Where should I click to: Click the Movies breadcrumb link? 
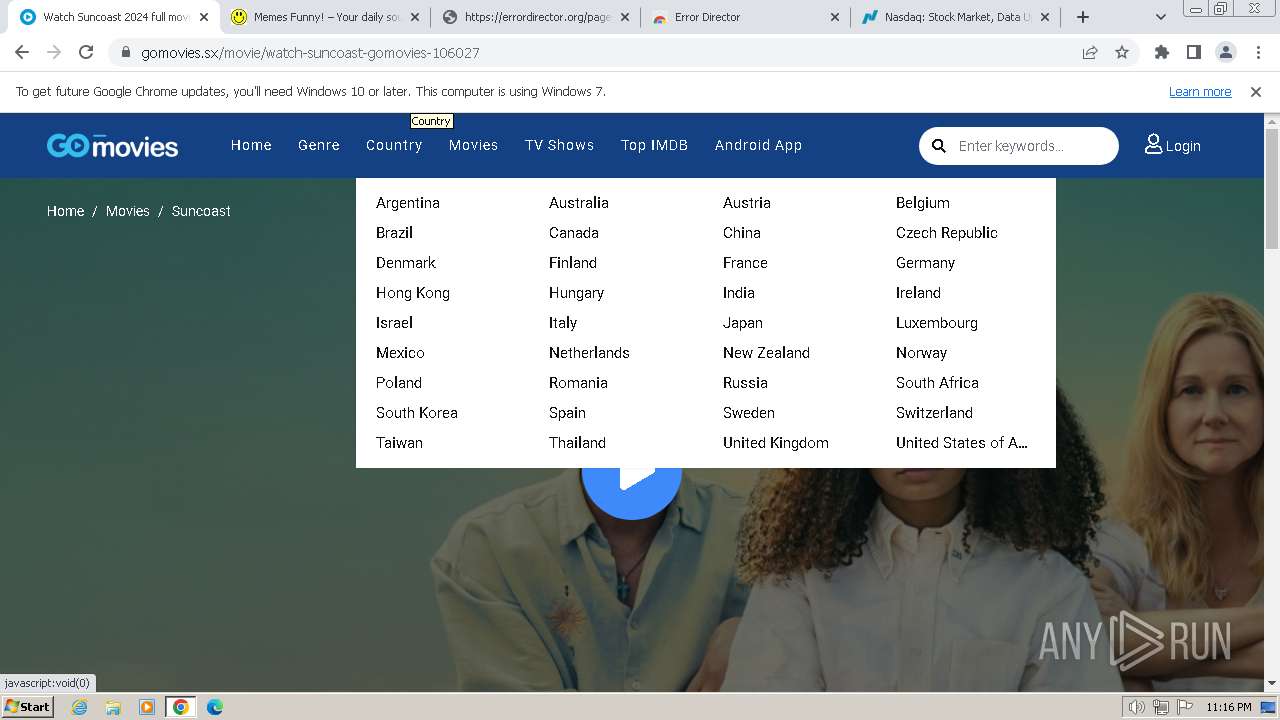click(x=128, y=211)
